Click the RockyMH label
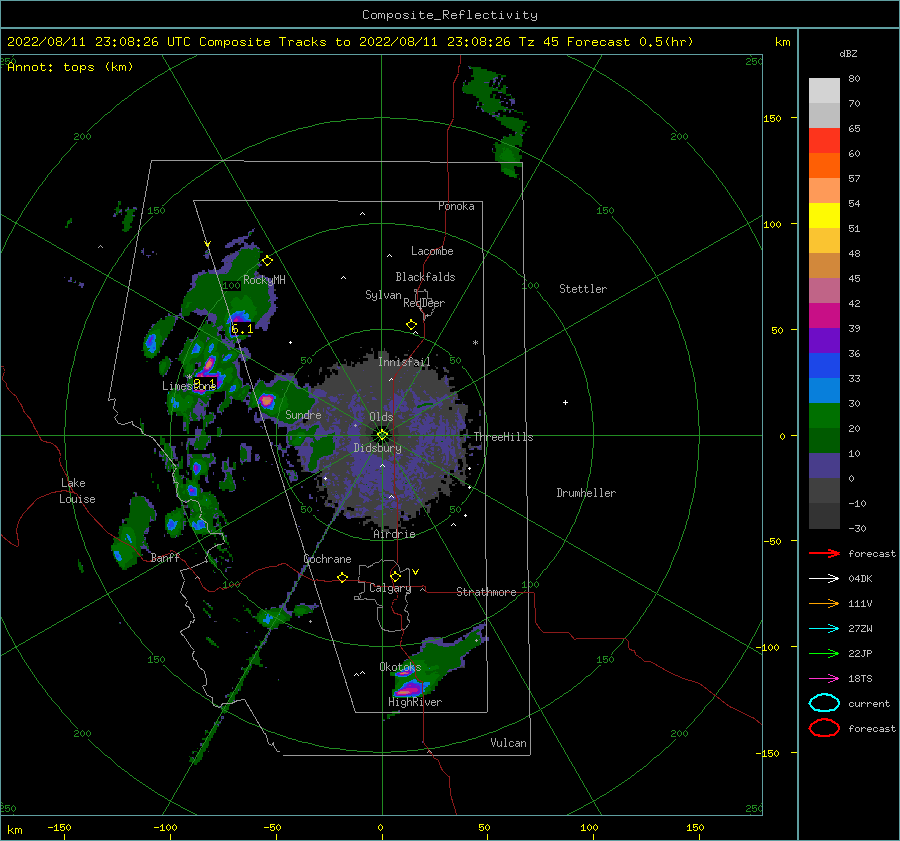Viewport: 900px width, 841px height. (264, 280)
